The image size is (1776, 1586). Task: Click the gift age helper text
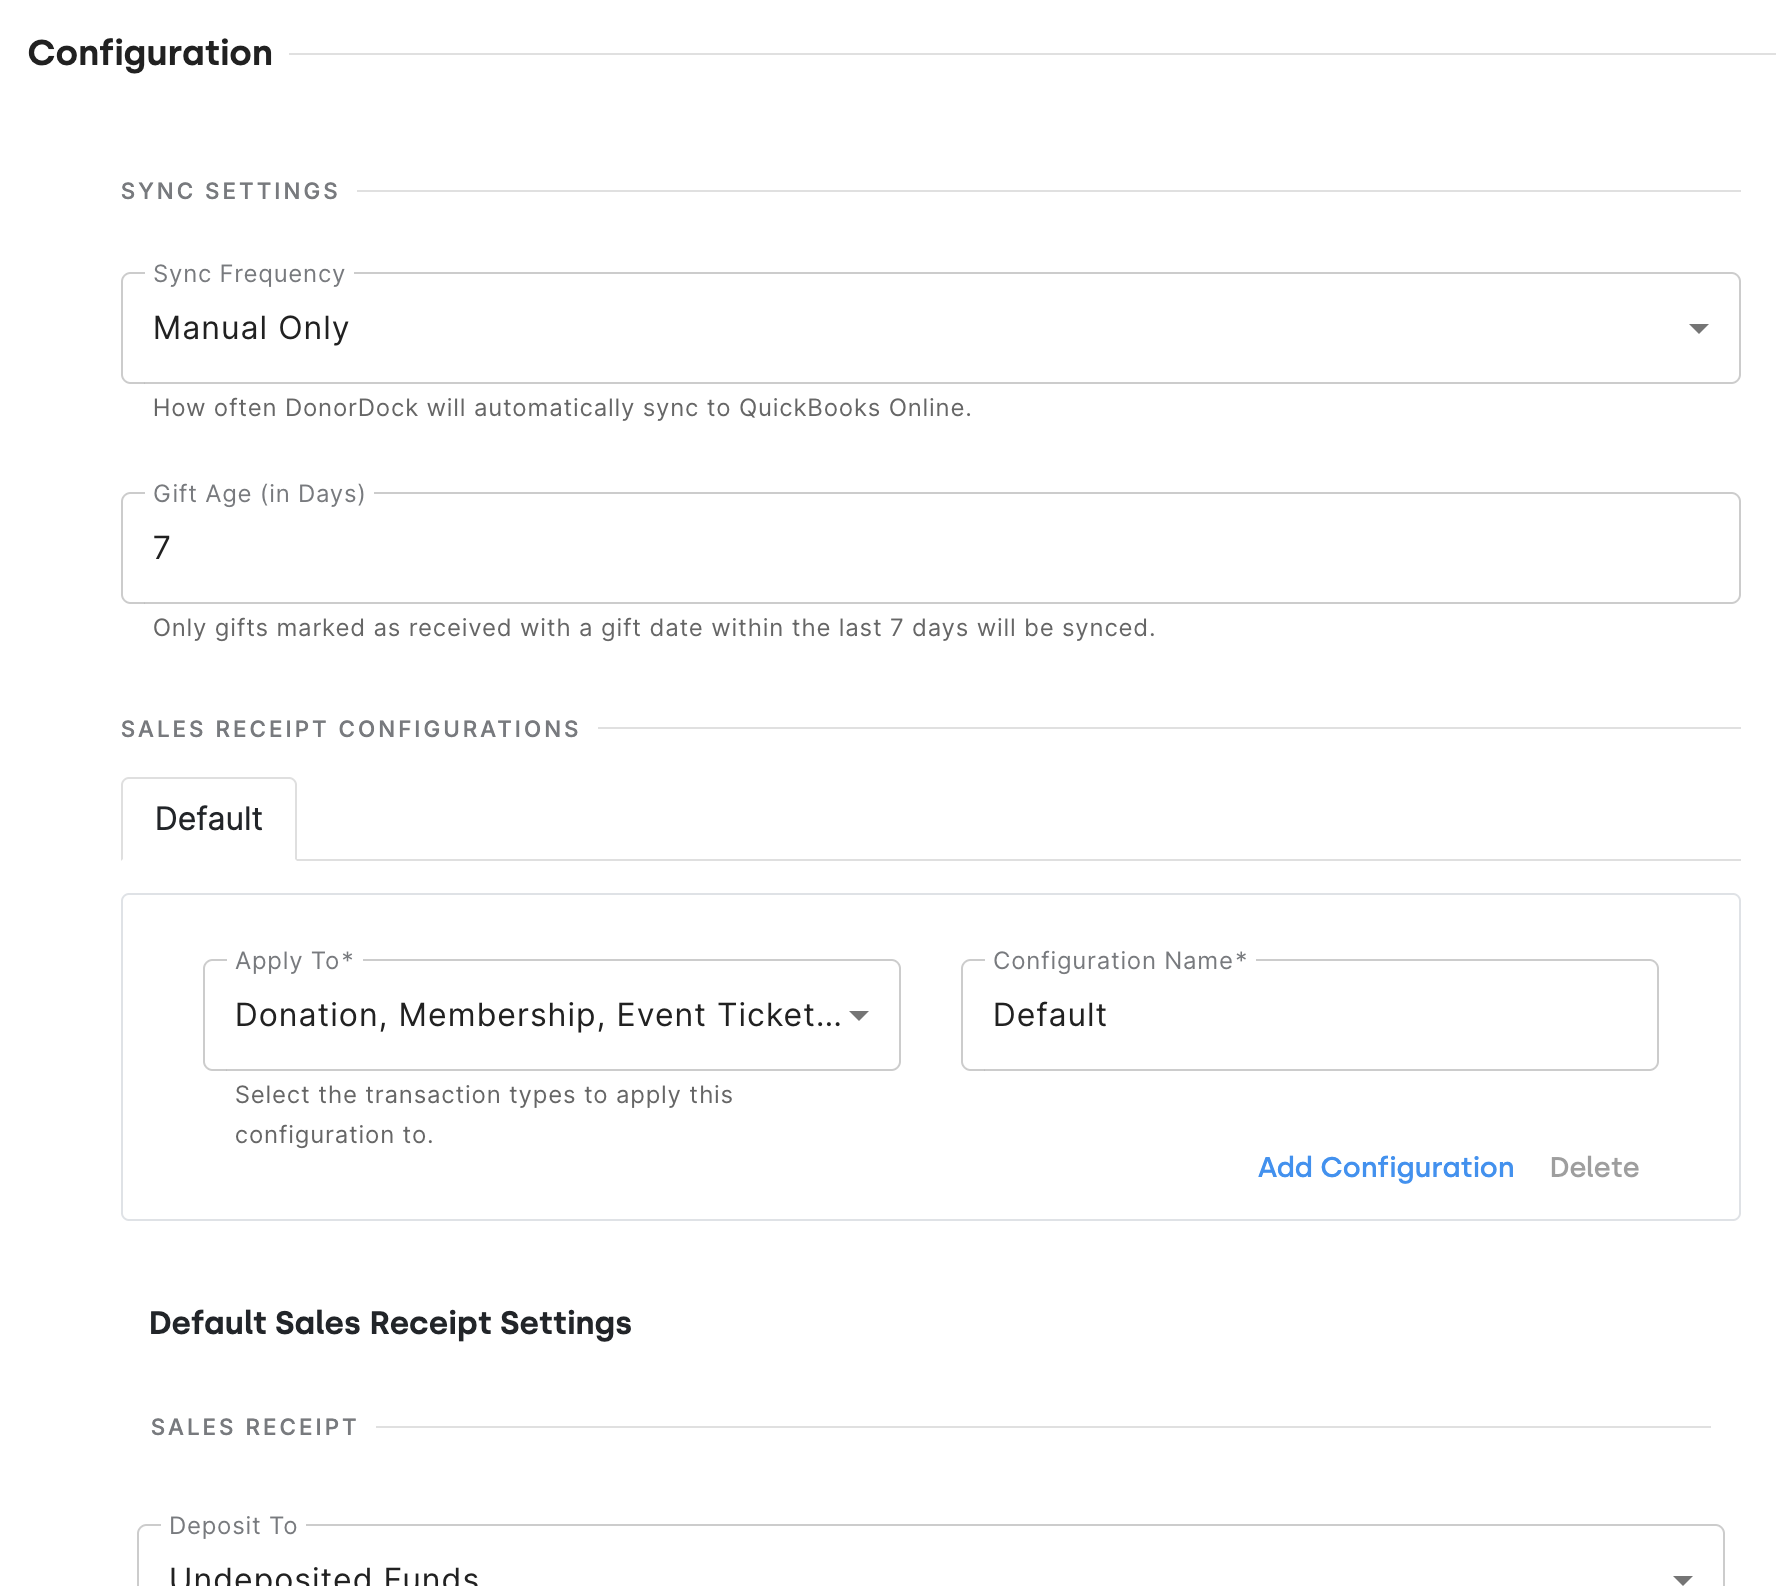654,628
